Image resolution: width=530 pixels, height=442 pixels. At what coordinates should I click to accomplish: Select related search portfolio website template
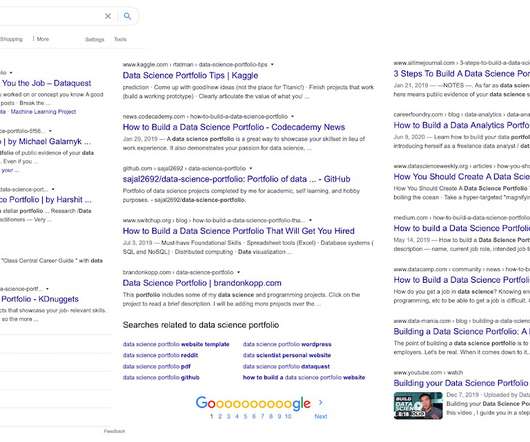point(176,344)
